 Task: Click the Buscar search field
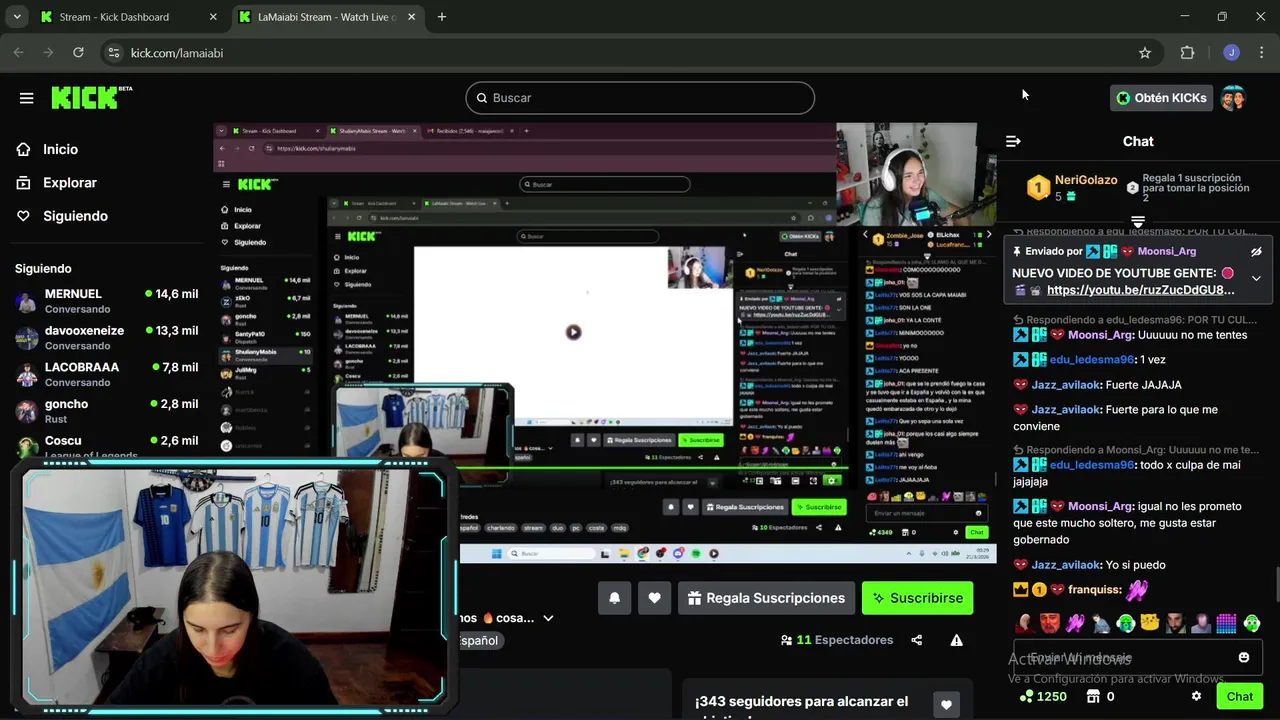click(640, 98)
